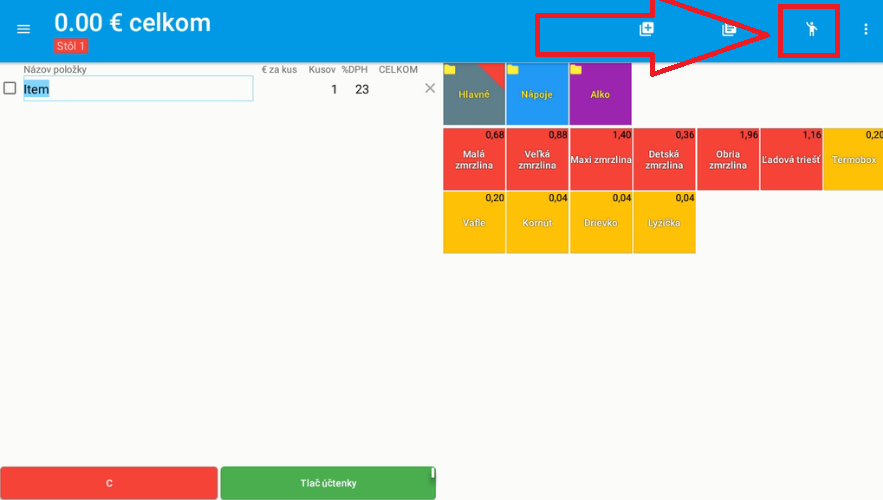Screen dimensions: 883x500
Task: Open the three-dot overflow menu
Action: click(866, 29)
